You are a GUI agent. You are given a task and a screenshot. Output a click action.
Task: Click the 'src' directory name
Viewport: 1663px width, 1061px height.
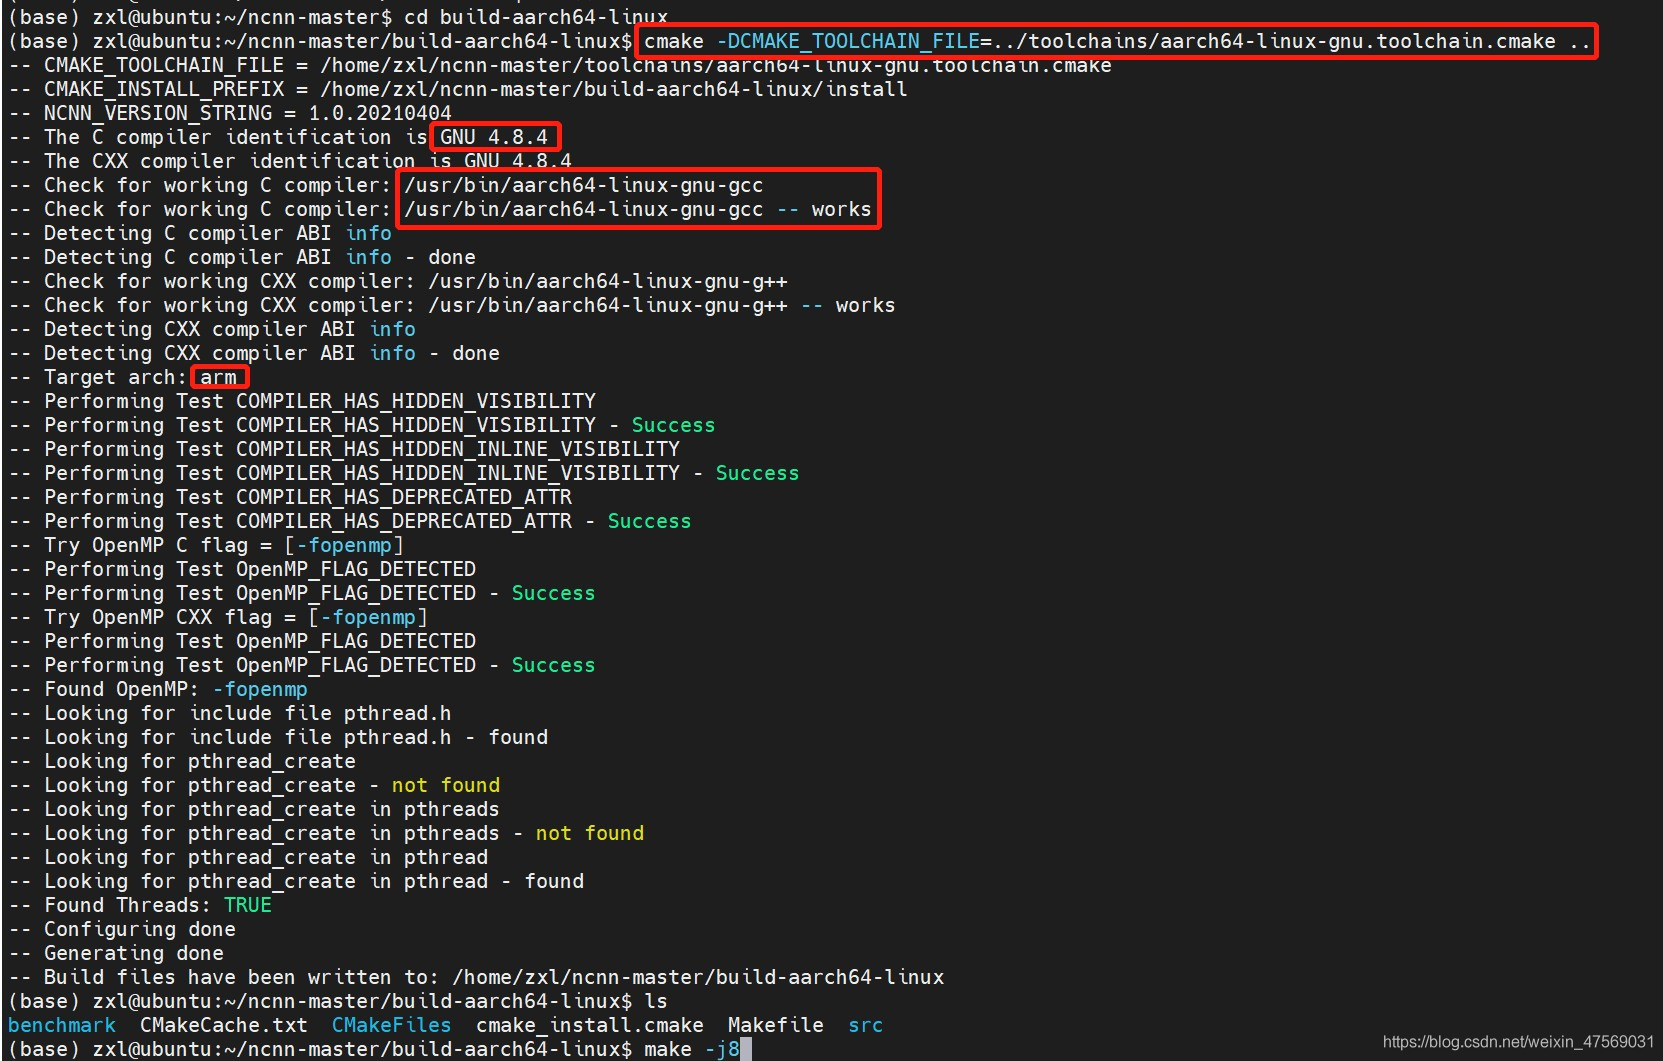pos(866,1025)
